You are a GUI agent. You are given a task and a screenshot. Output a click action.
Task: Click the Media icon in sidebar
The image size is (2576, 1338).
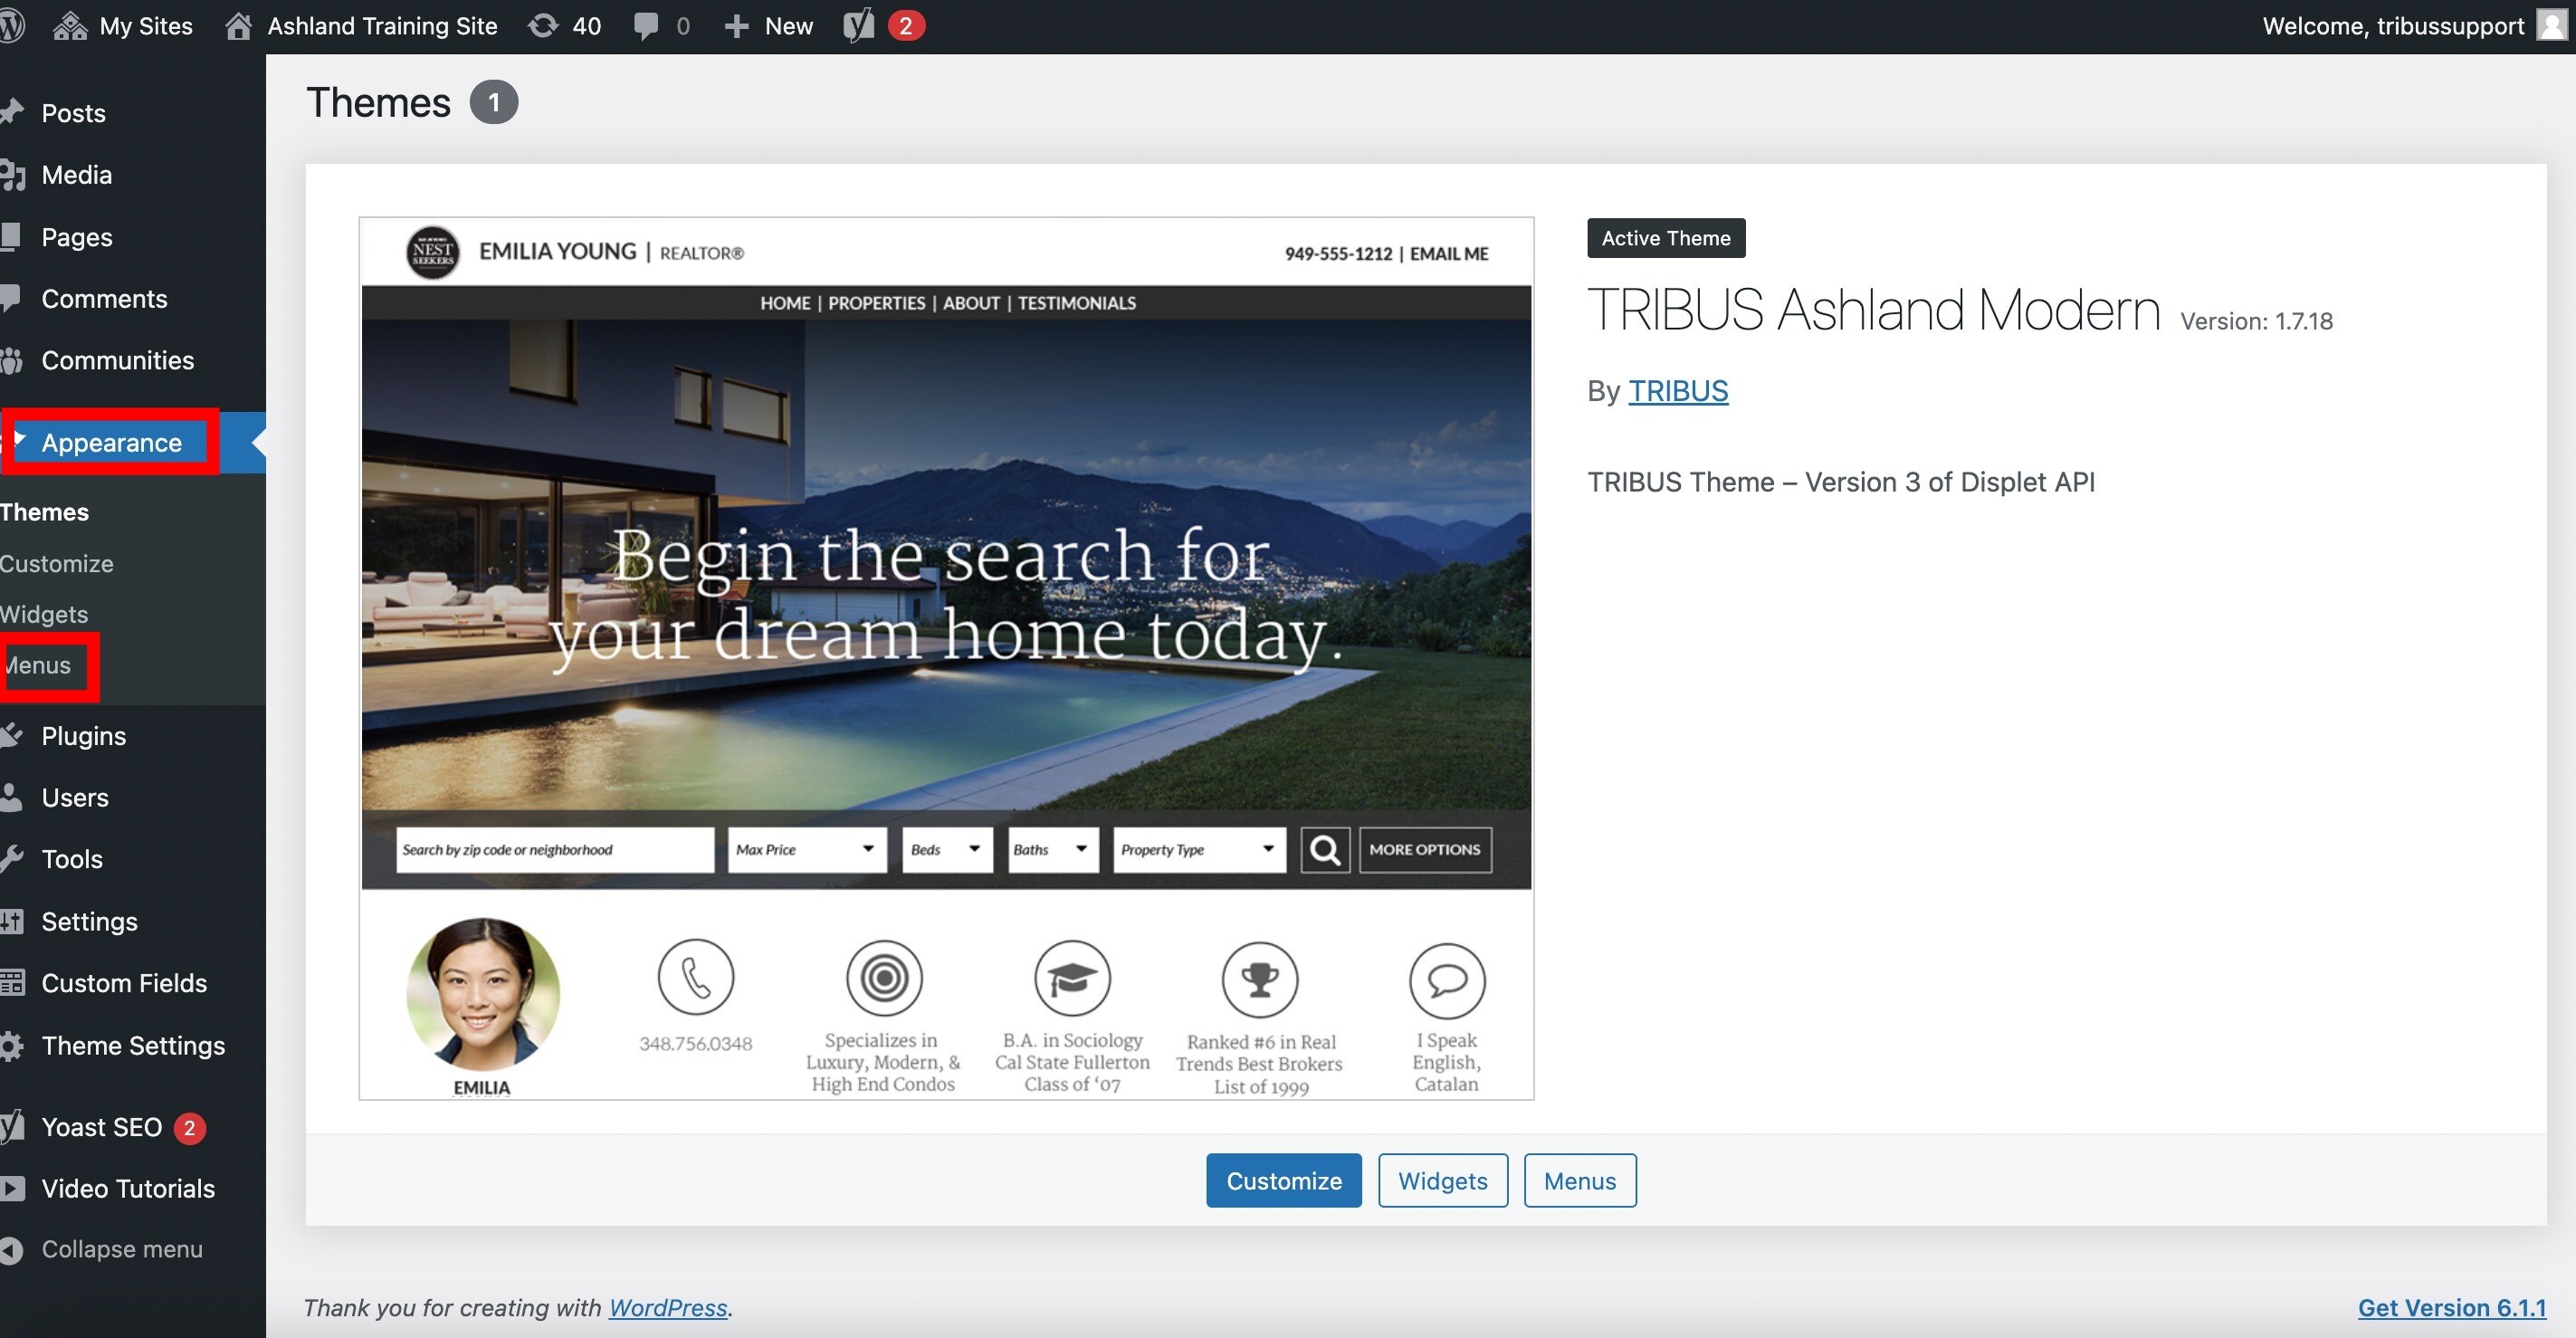(12, 175)
